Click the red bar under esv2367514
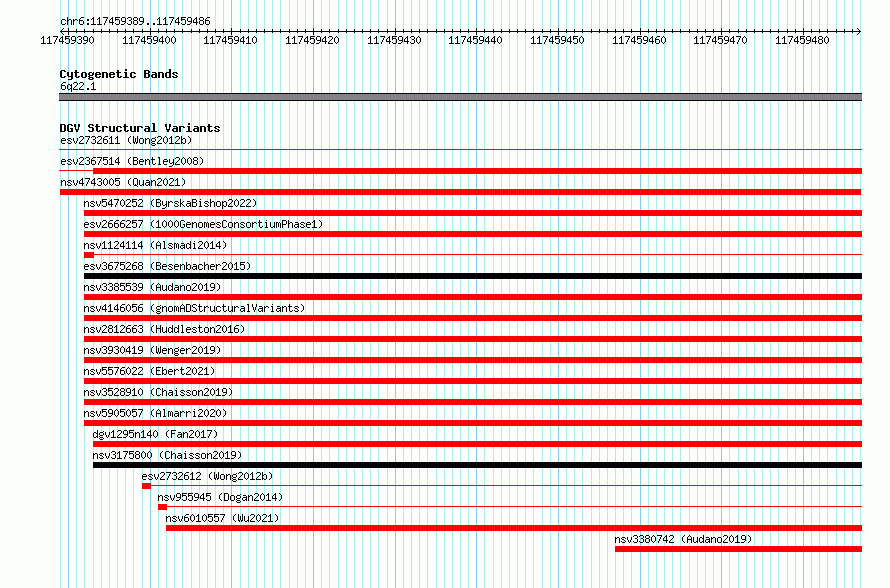Screen dimensions: 890x588 click(x=477, y=171)
